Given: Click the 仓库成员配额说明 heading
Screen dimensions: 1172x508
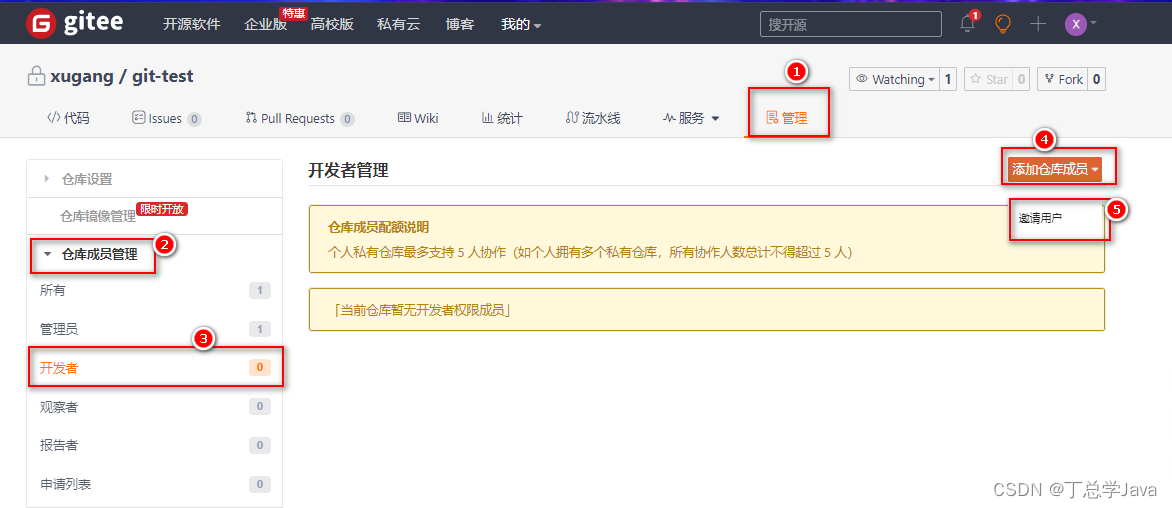Looking at the screenshot, I should [x=378, y=227].
